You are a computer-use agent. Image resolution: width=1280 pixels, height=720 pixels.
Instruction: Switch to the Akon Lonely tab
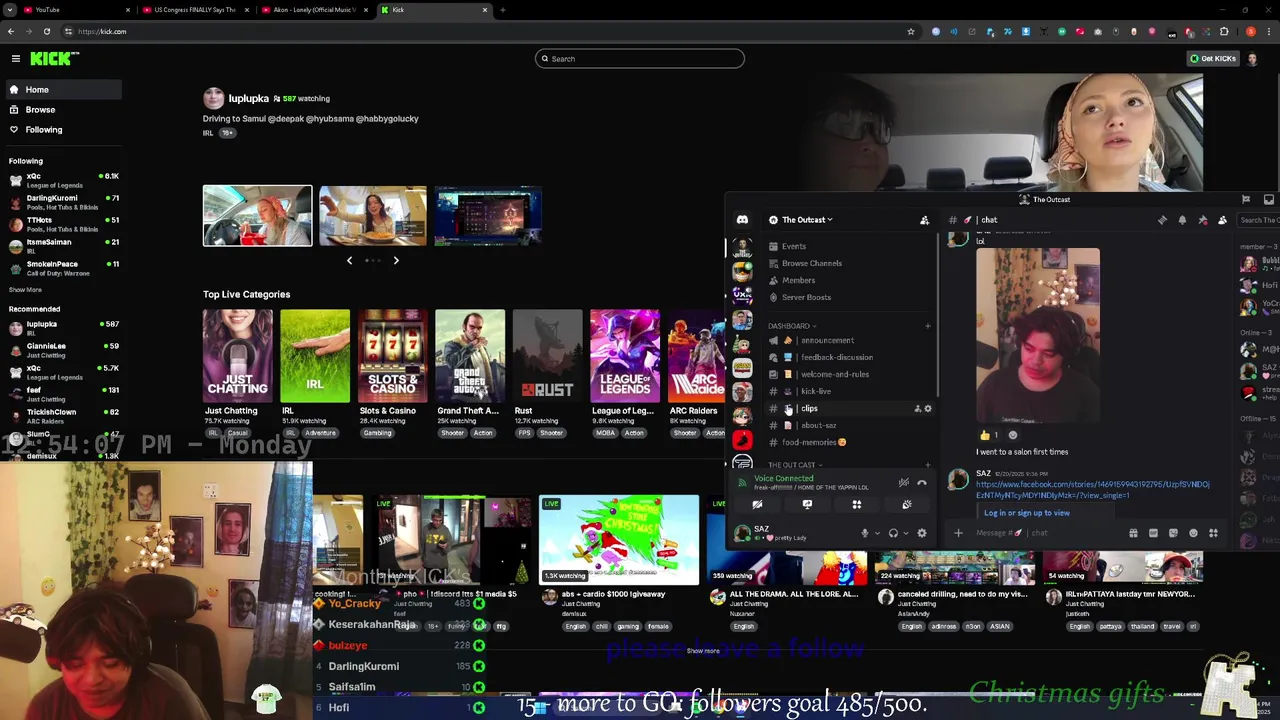[x=315, y=10]
